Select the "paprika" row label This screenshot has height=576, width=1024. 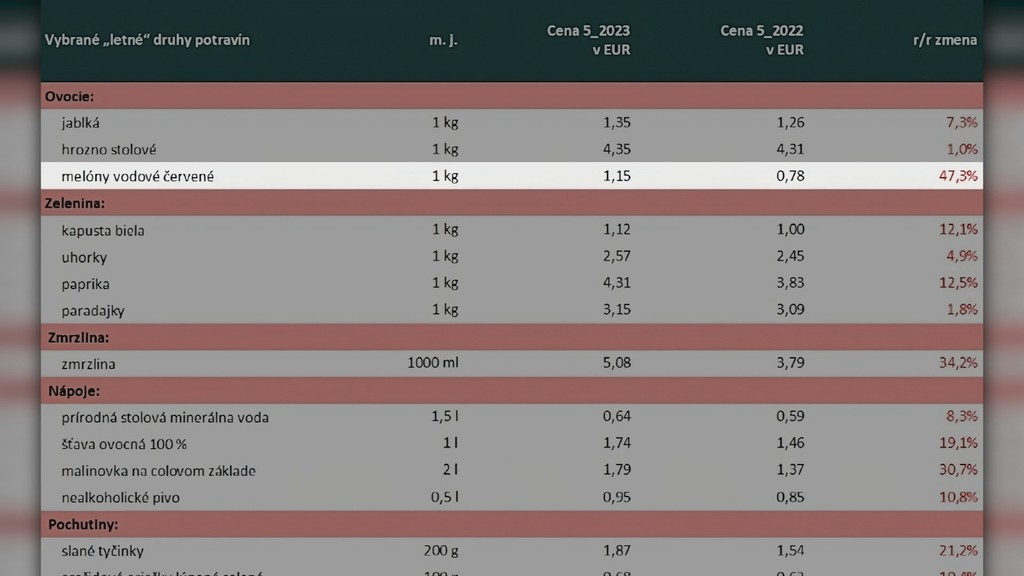pyautogui.click(x=86, y=284)
